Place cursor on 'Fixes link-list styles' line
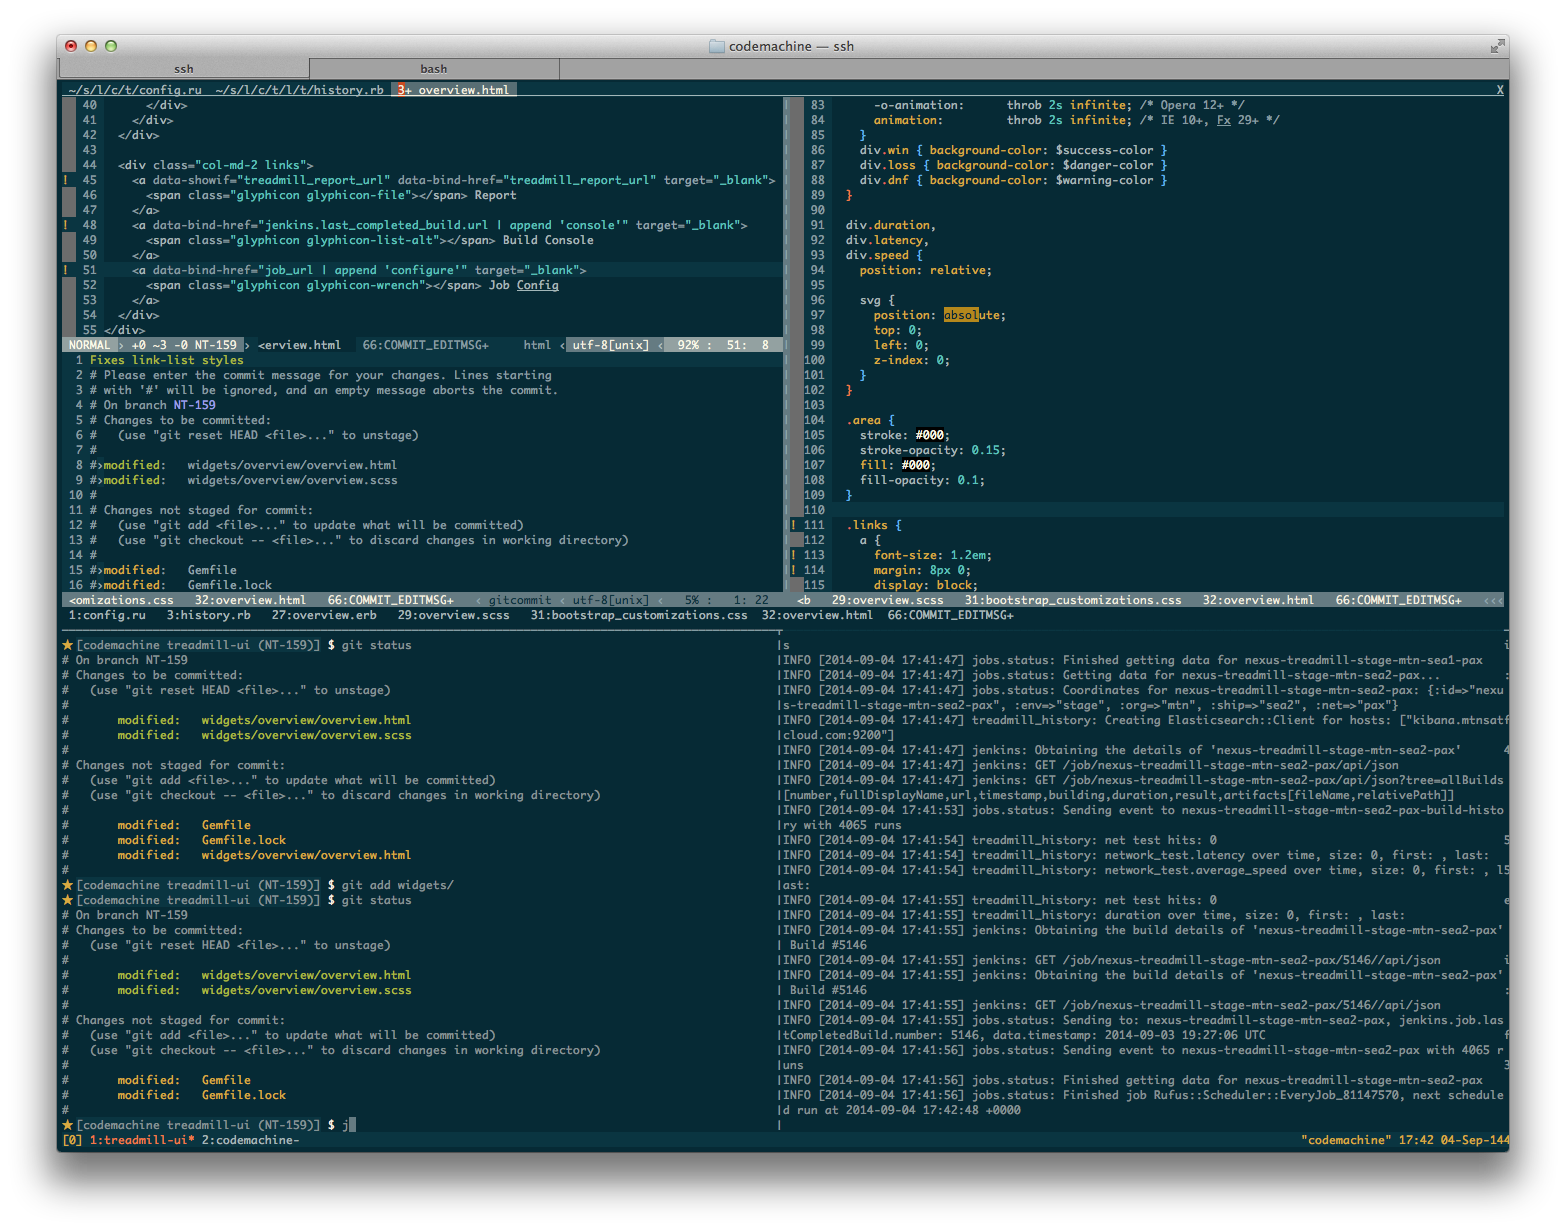 [x=166, y=360]
